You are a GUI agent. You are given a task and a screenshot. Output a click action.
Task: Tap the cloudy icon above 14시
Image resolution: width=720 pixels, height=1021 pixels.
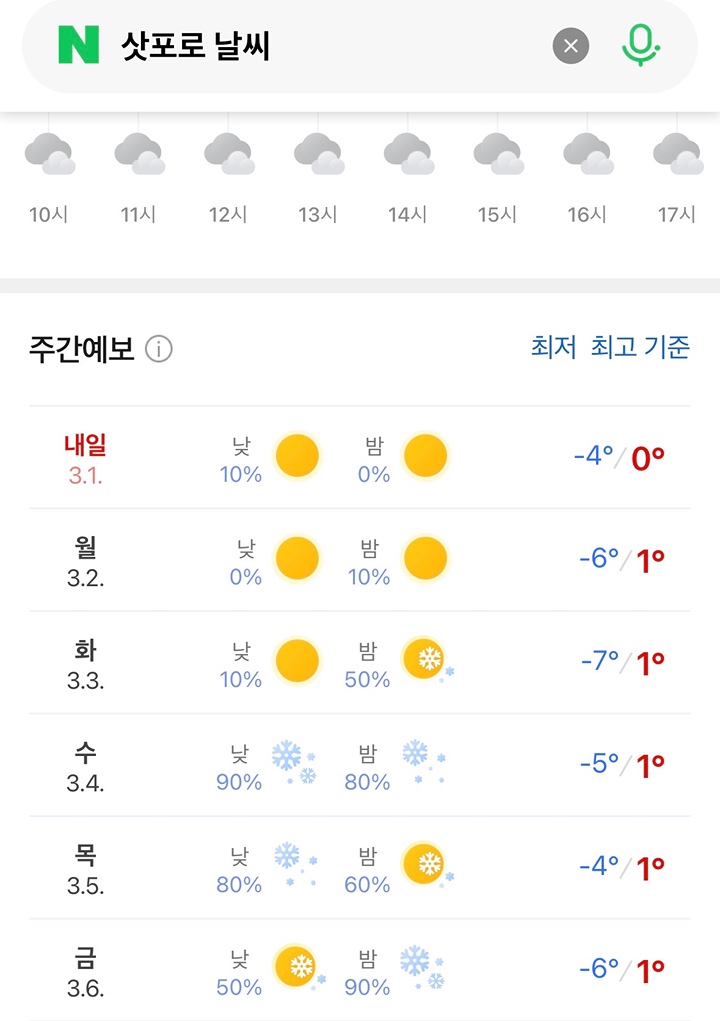click(408, 154)
